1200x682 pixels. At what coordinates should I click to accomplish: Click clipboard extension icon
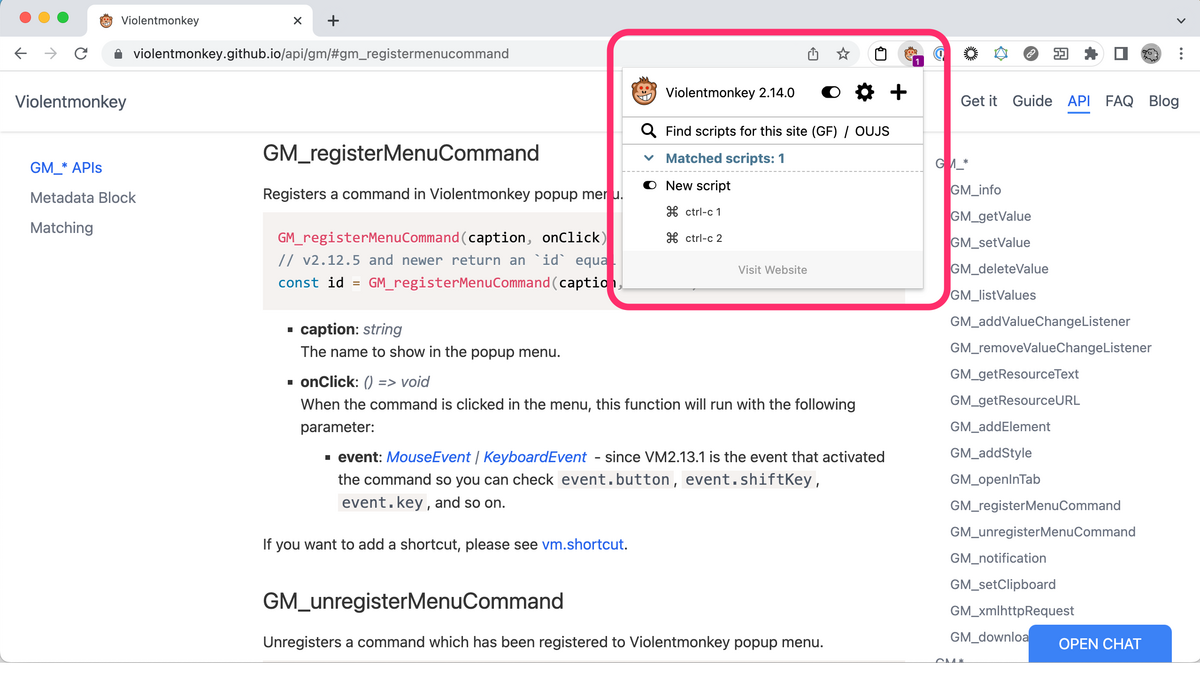[881, 54]
